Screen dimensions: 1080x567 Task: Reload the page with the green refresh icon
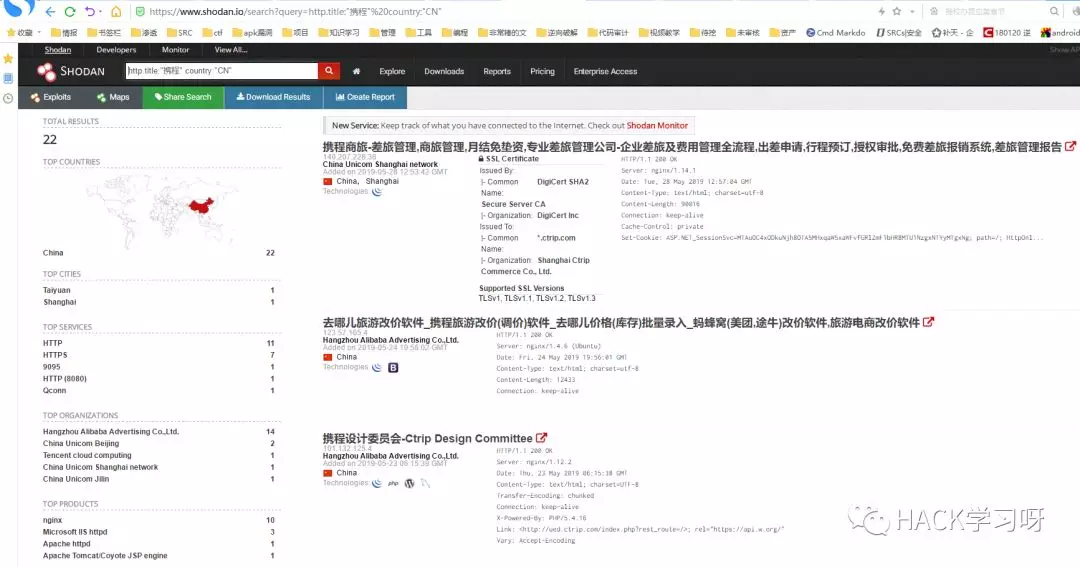(x=70, y=12)
